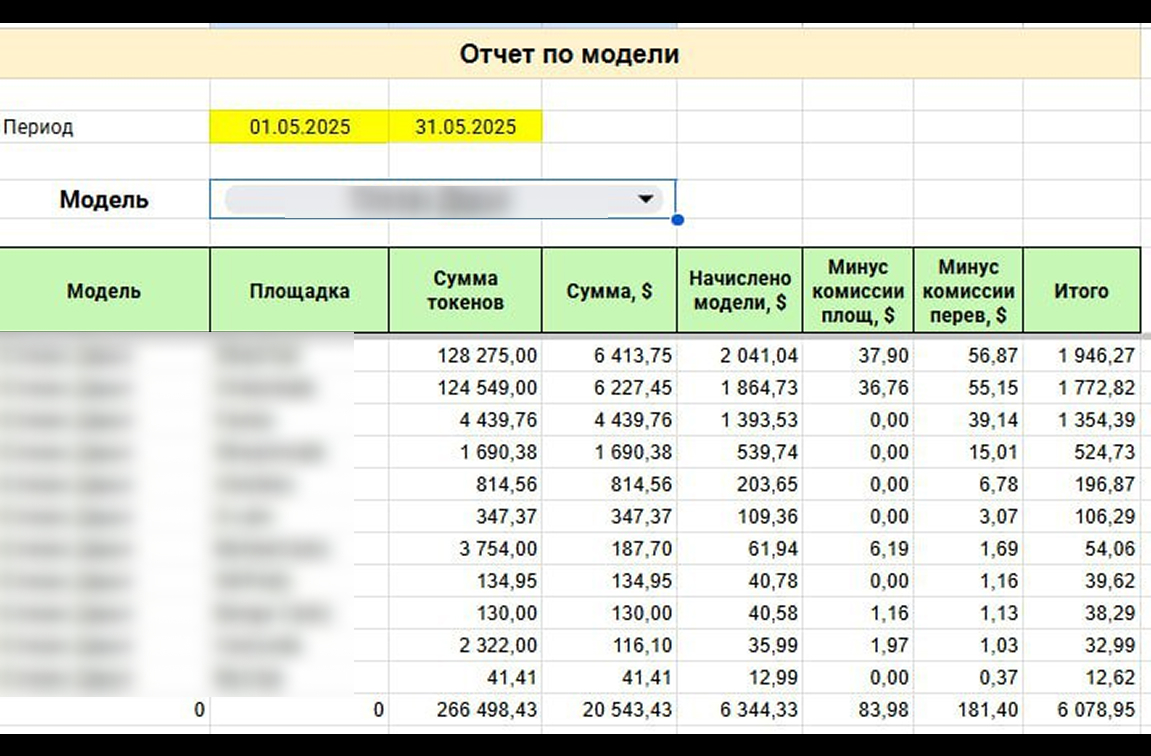Click the Площадка column header

pyautogui.click(x=299, y=291)
